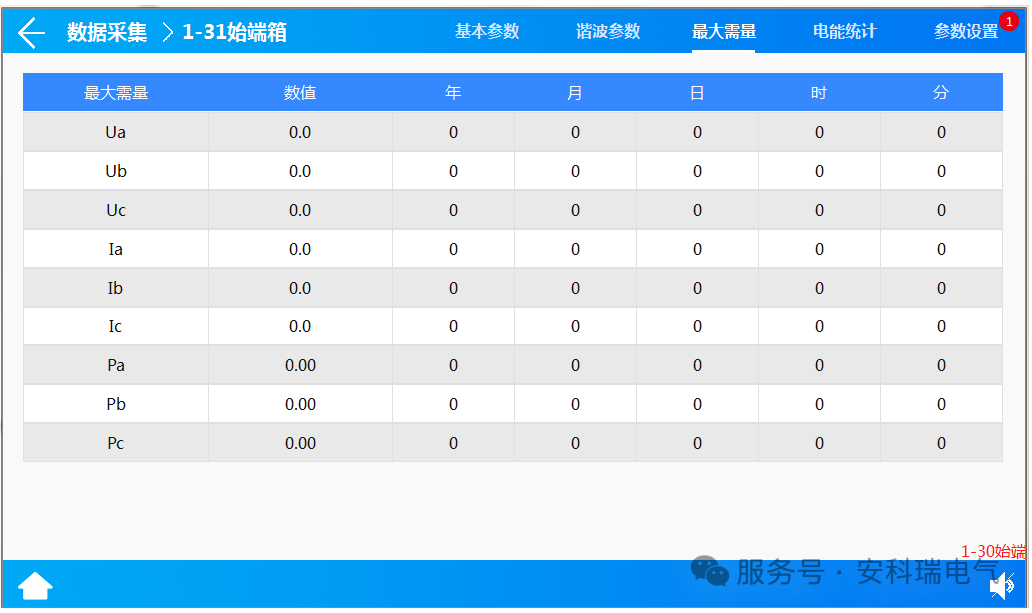
Task: Click the 日 column header
Action: 697,93
